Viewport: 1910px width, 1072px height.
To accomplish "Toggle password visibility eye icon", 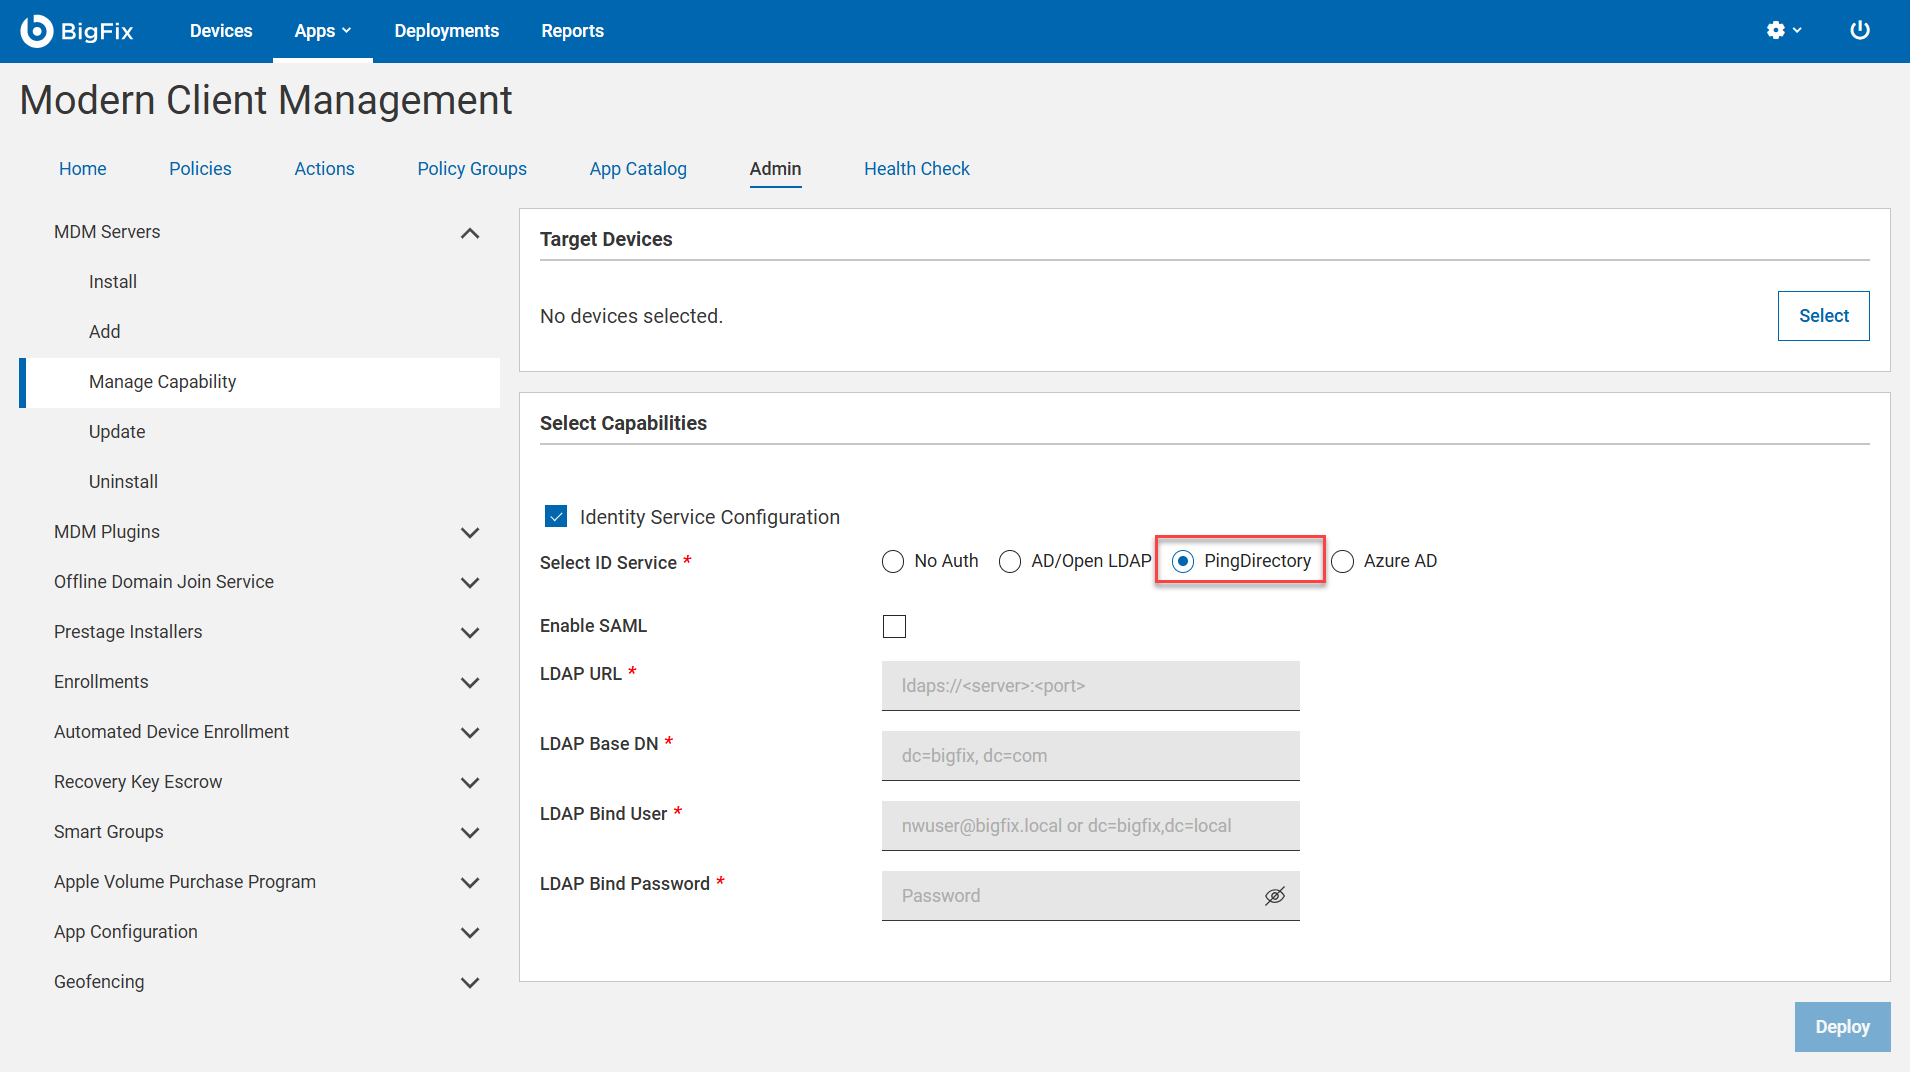I will [x=1274, y=896].
